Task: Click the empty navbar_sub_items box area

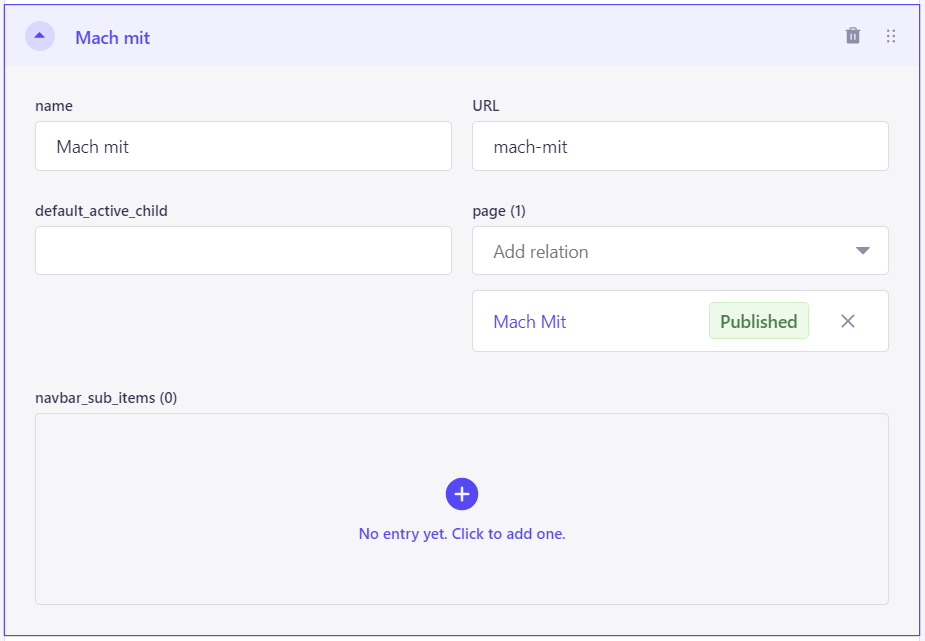Action: pos(462,508)
